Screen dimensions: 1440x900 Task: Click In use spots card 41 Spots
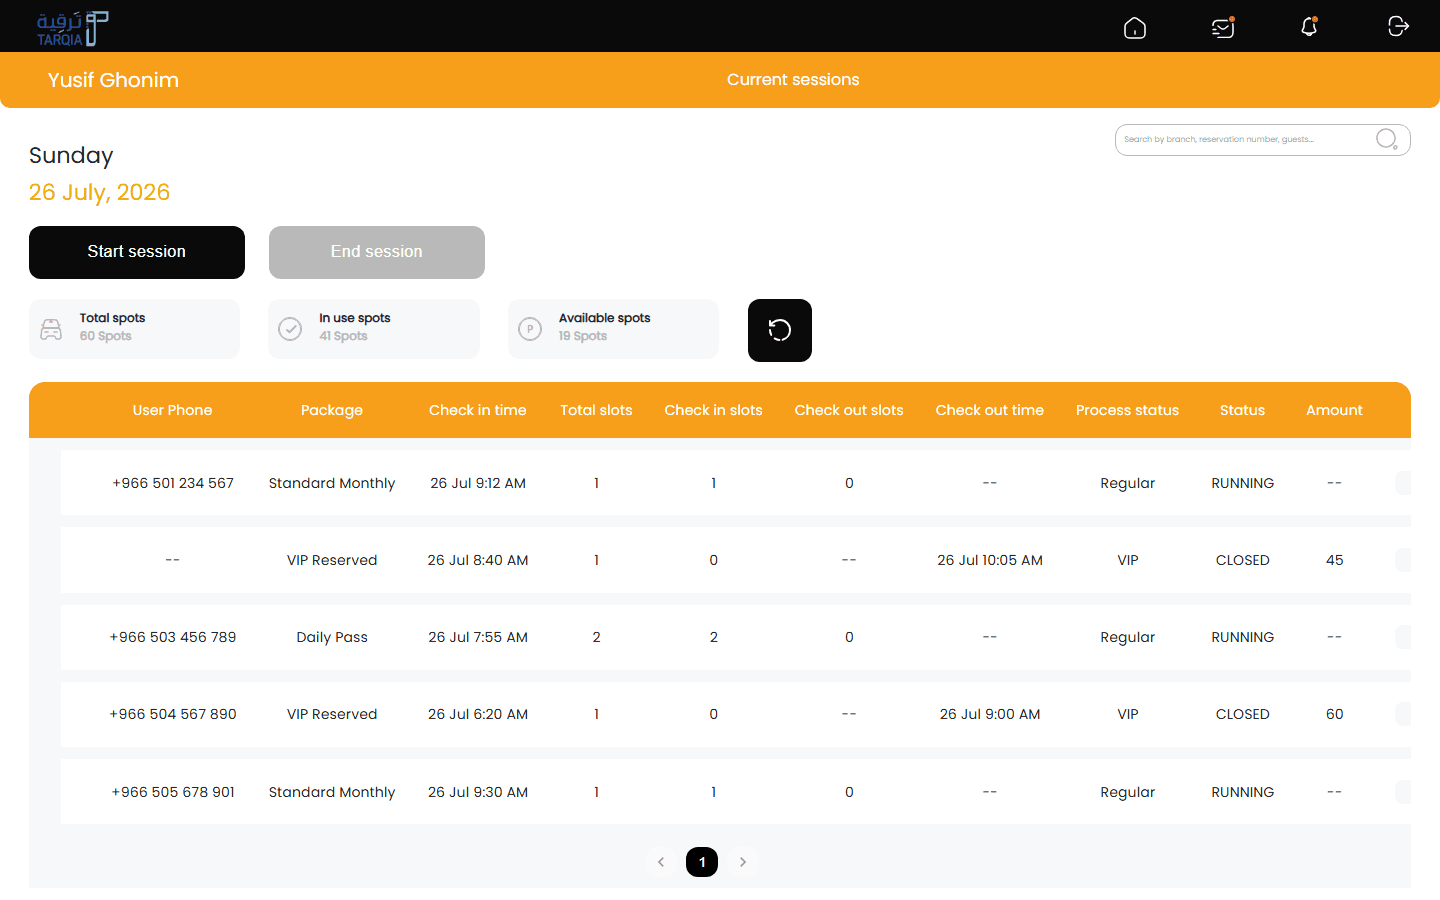(374, 329)
